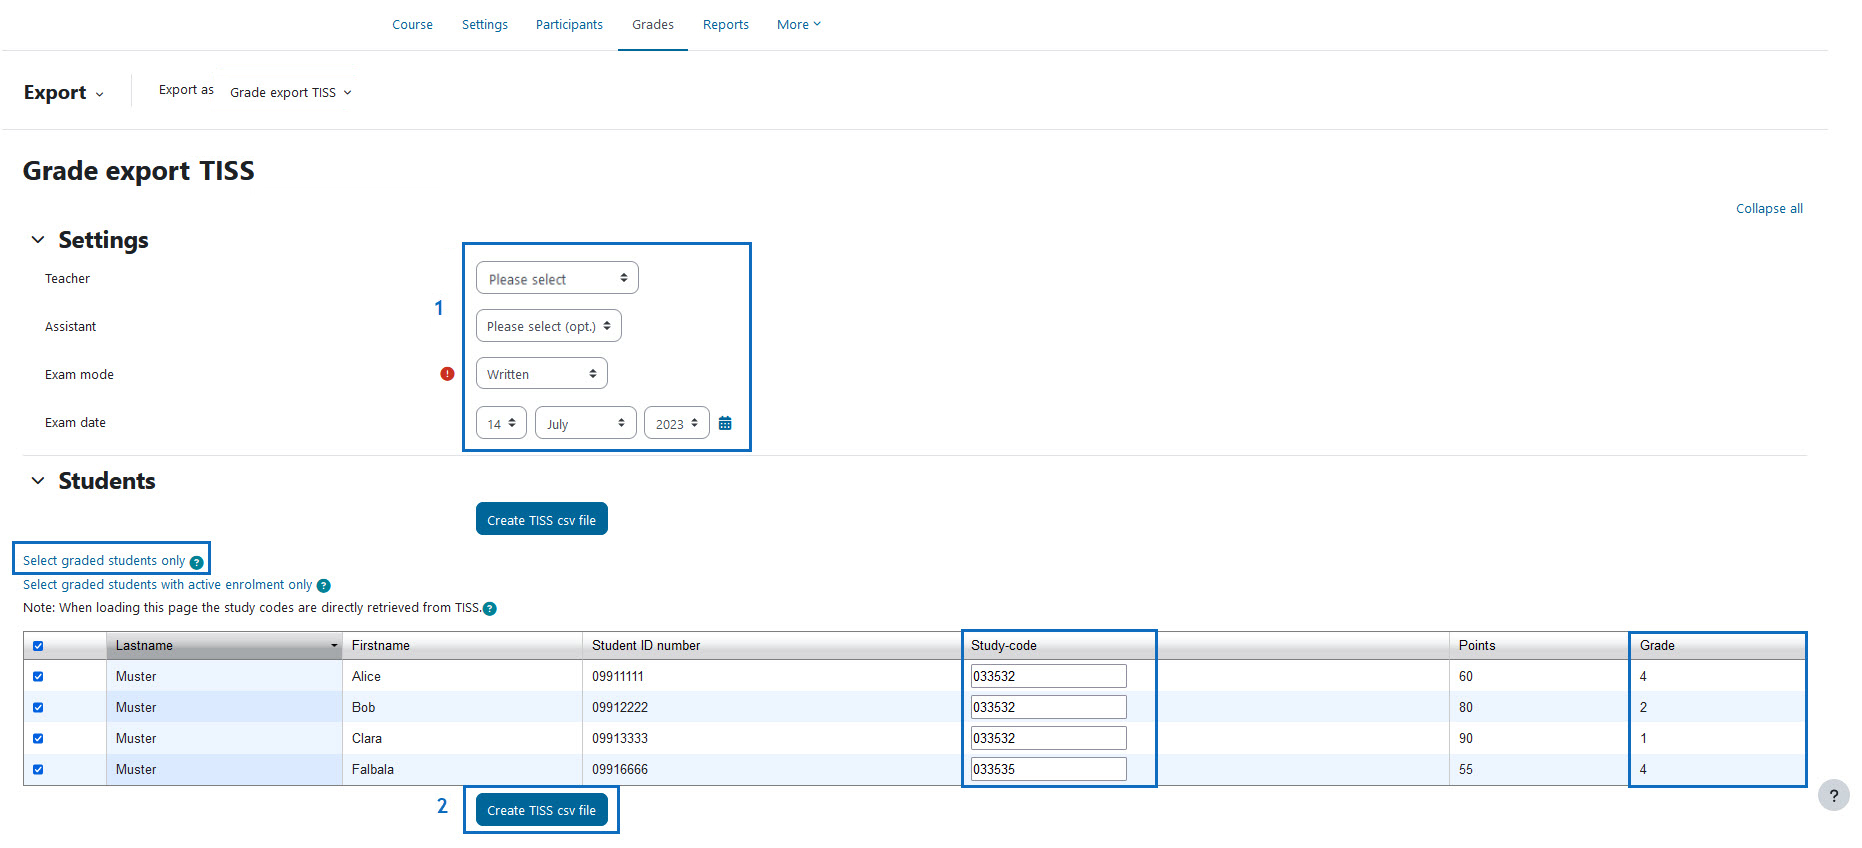The height and width of the screenshot is (848, 1862).
Task: Click student ID 09912222
Action: [620, 708]
